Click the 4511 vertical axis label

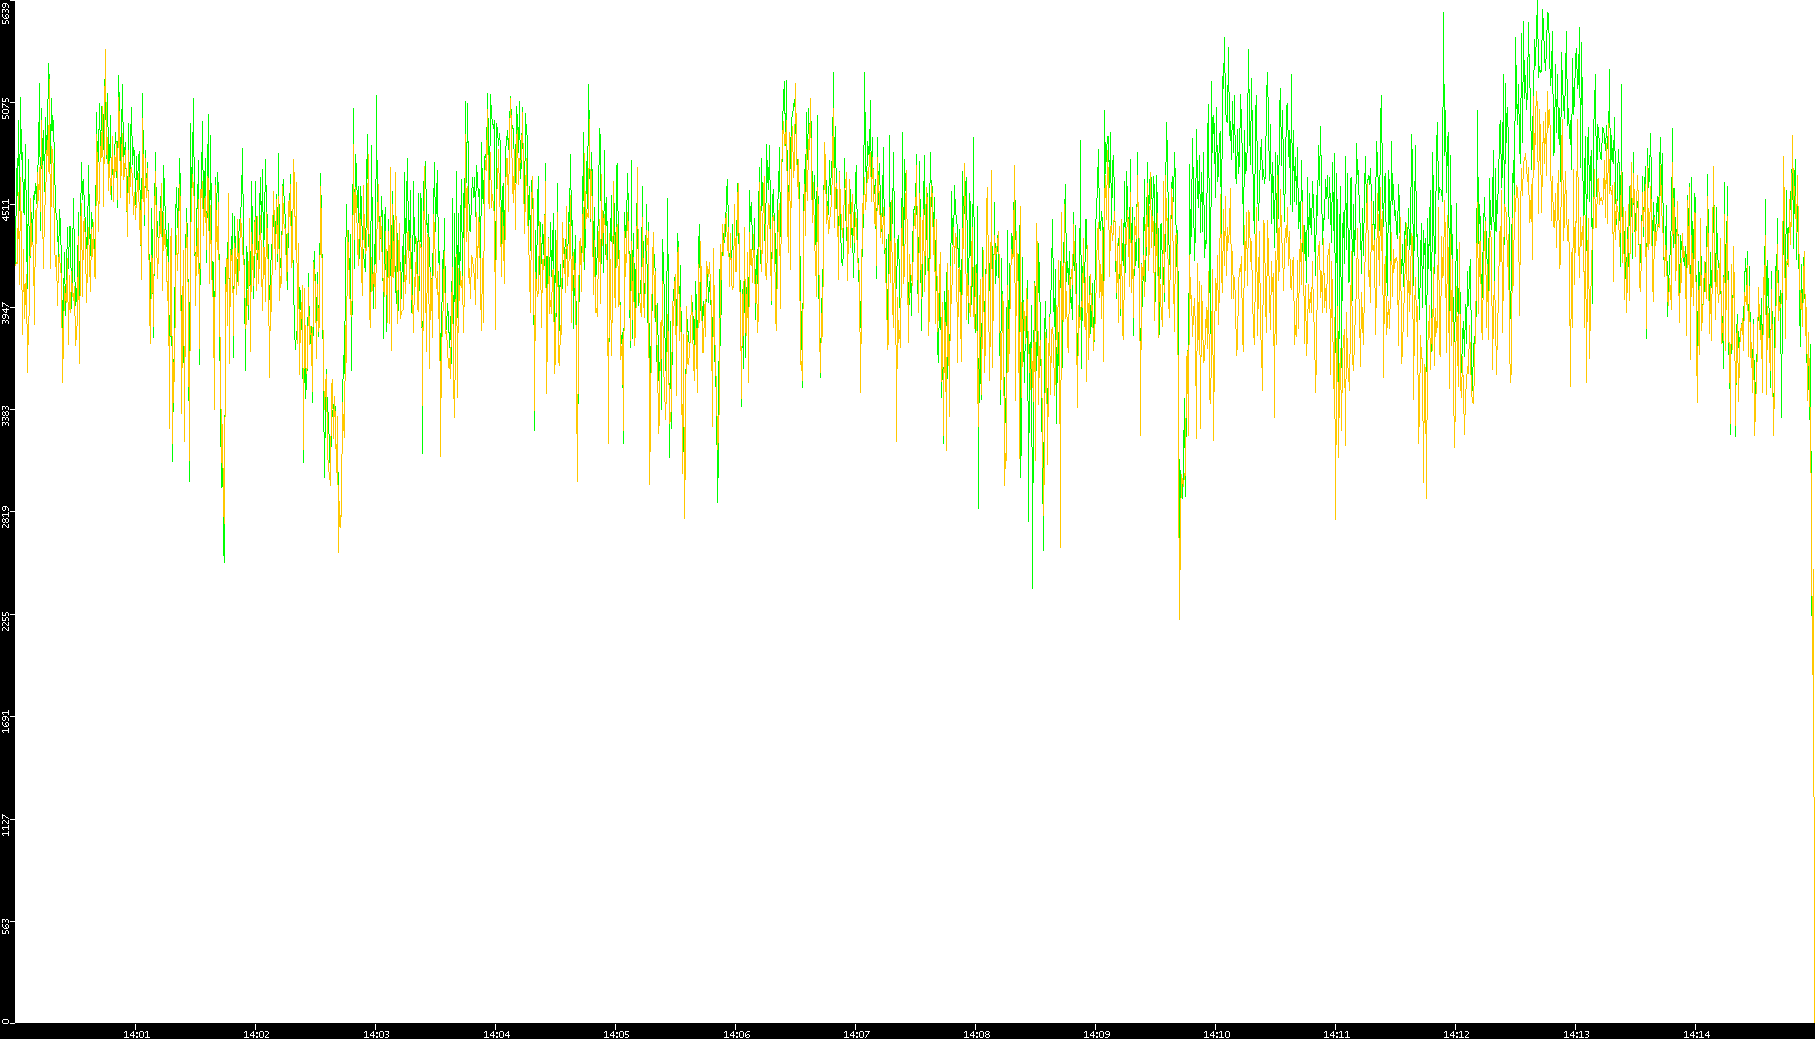[6, 210]
